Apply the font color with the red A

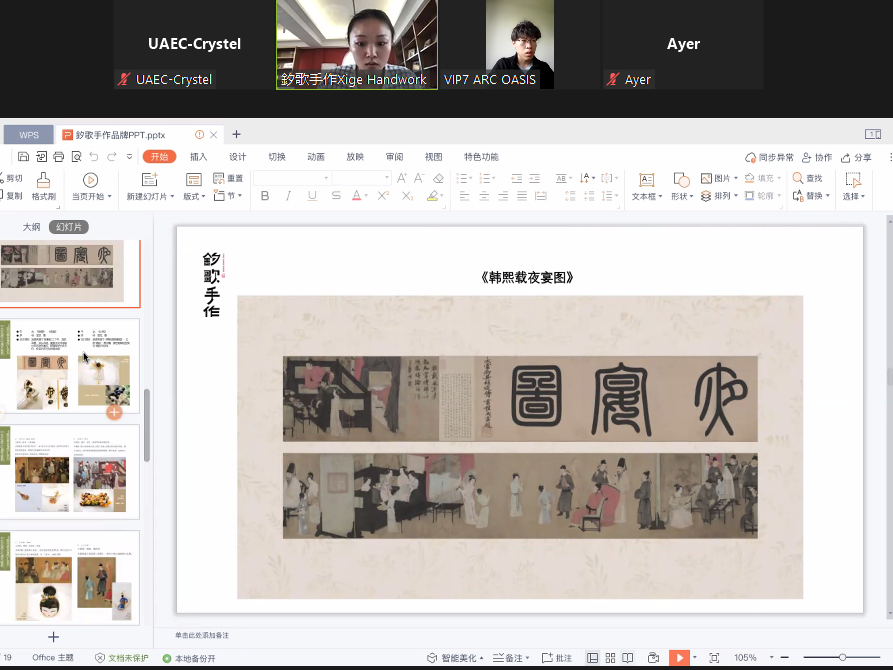click(x=357, y=196)
